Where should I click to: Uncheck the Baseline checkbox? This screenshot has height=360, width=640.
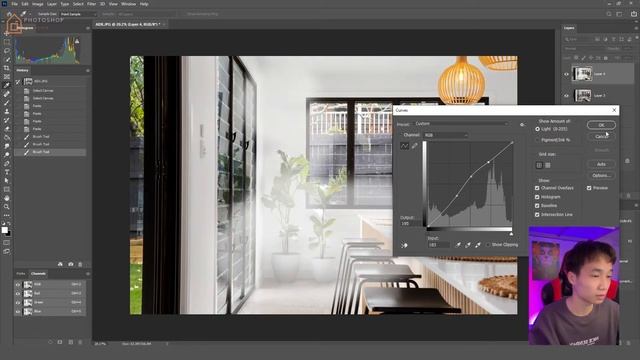537,206
